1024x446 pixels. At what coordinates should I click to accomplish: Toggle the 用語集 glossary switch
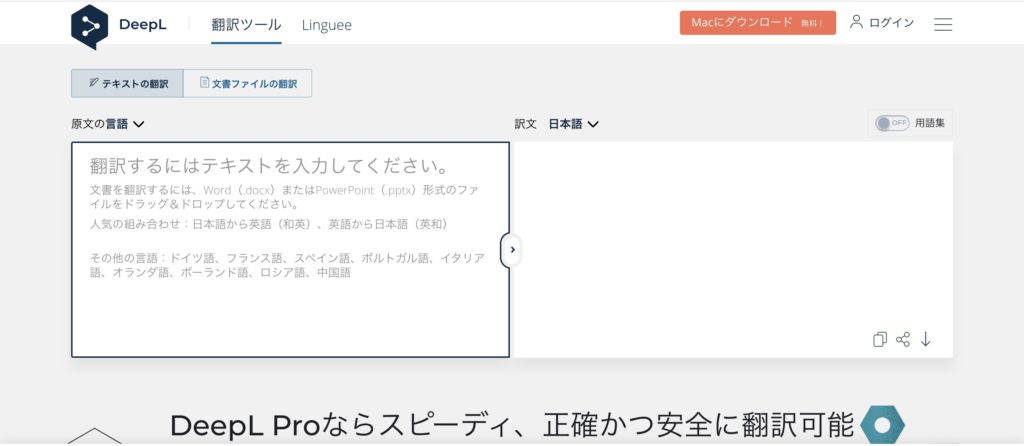892,123
